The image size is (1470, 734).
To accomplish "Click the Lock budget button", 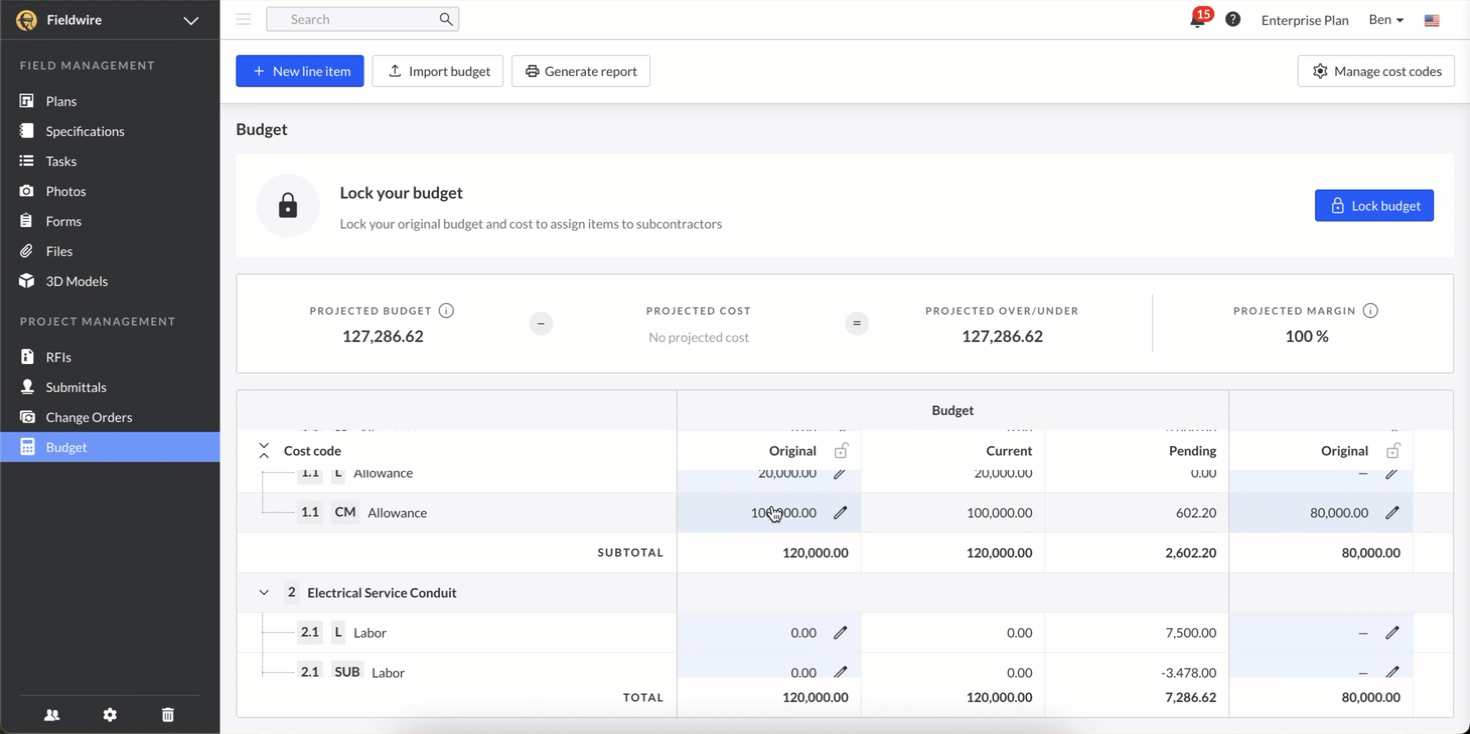I will click(x=1374, y=206).
